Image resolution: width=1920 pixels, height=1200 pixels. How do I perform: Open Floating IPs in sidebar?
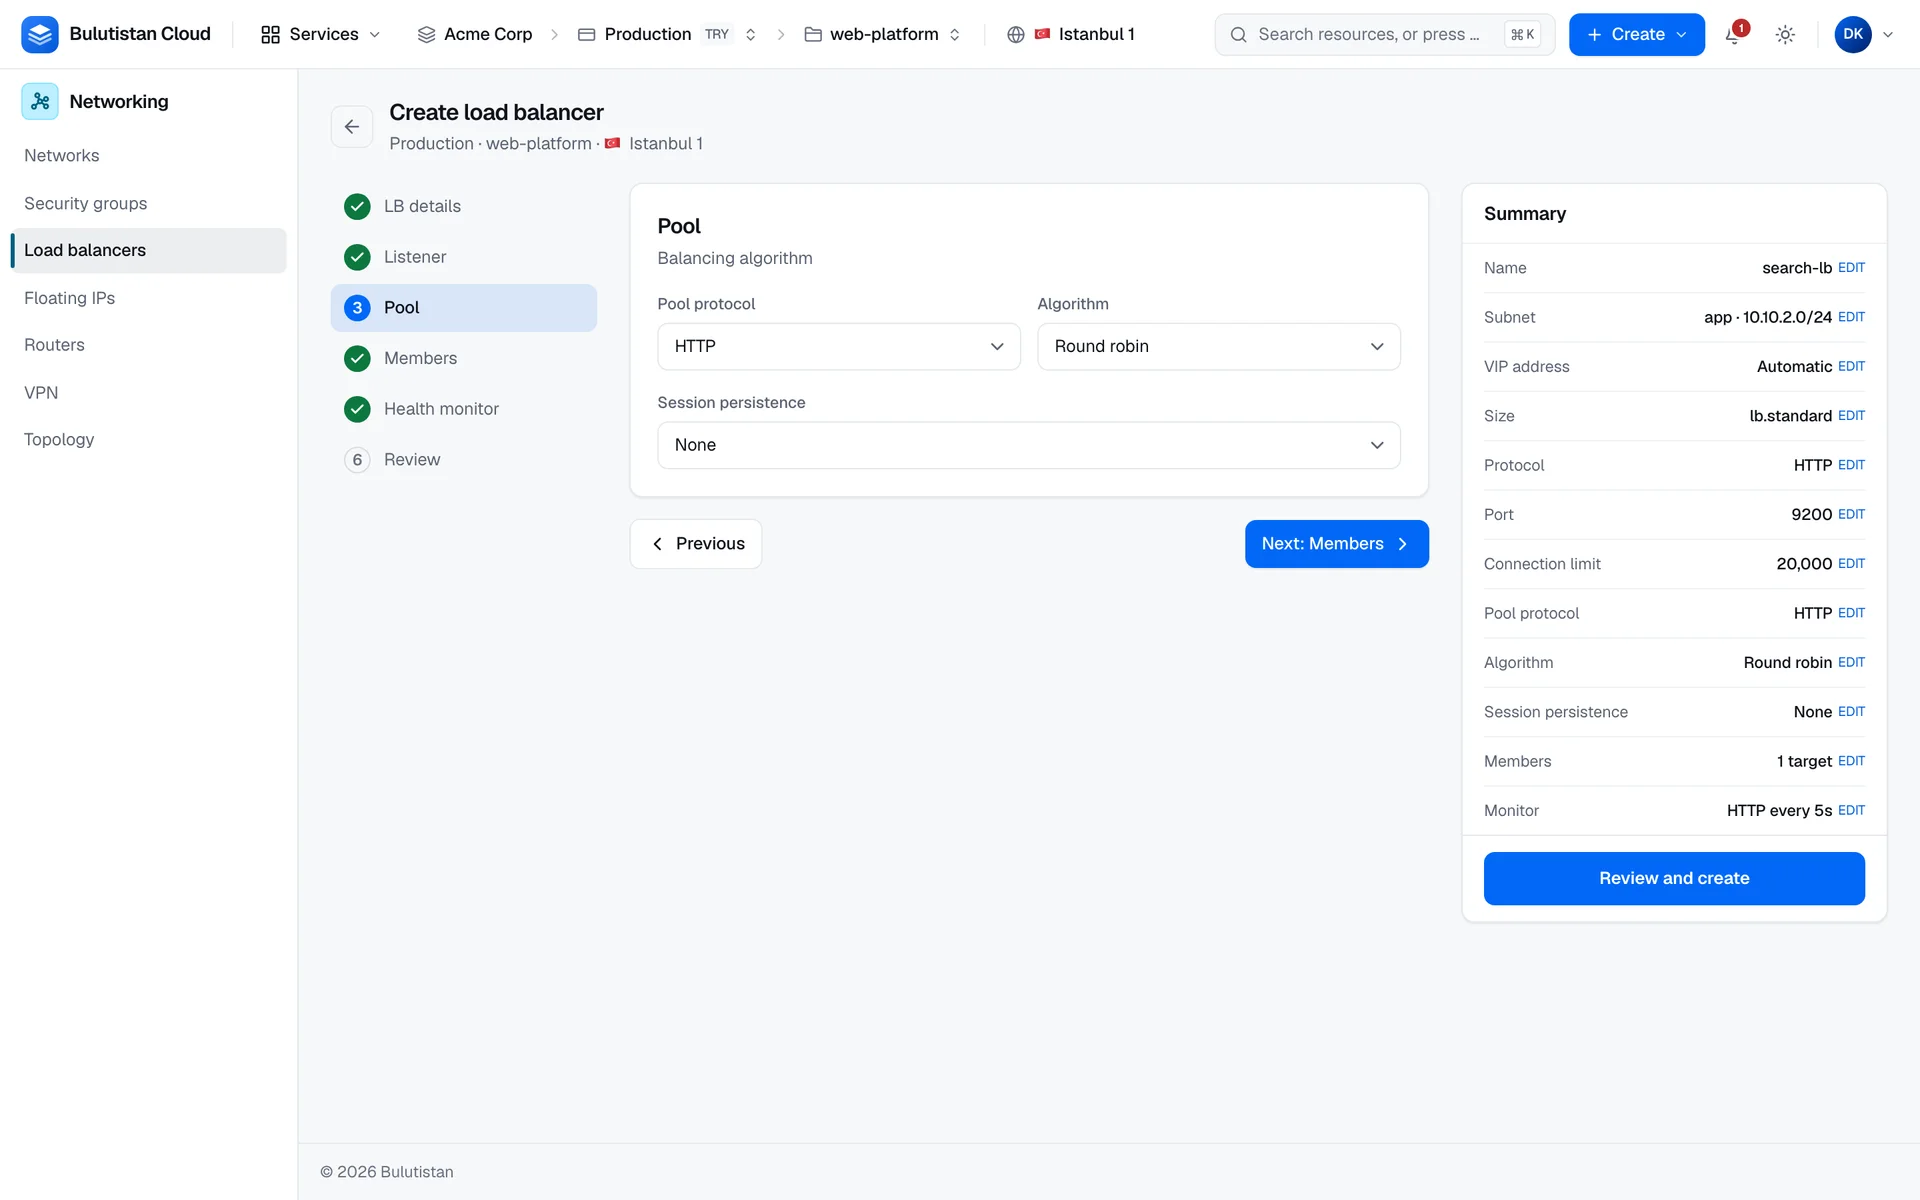tap(70, 298)
